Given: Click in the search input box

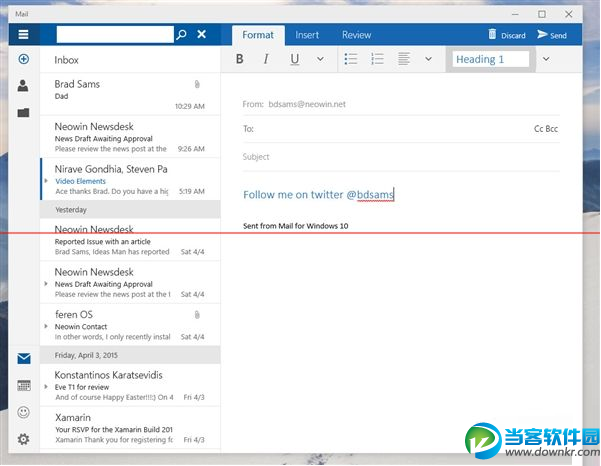Looking at the screenshot, I should click(115, 34).
